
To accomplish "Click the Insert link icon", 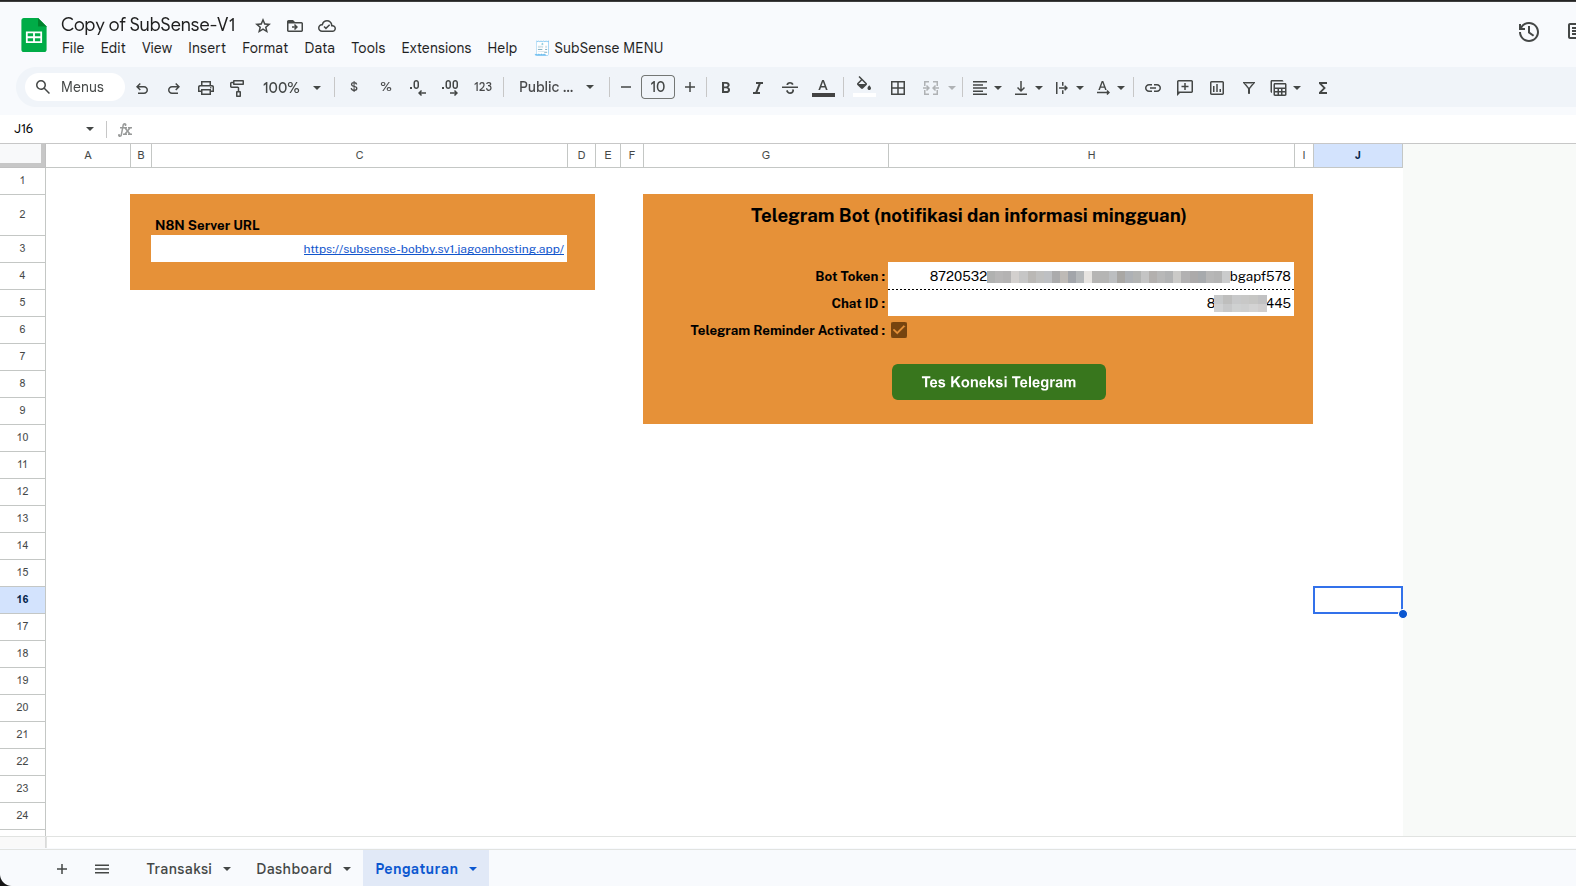I will pyautogui.click(x=1152, y=88).
